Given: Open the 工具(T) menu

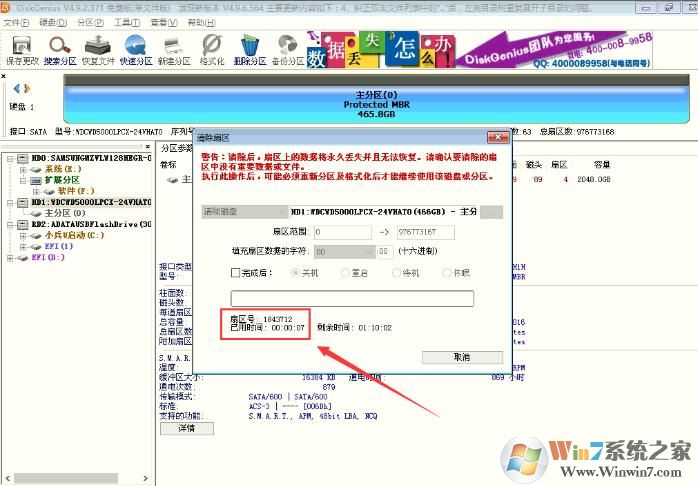Looking at the screenshot, I should tap(127, 22).
